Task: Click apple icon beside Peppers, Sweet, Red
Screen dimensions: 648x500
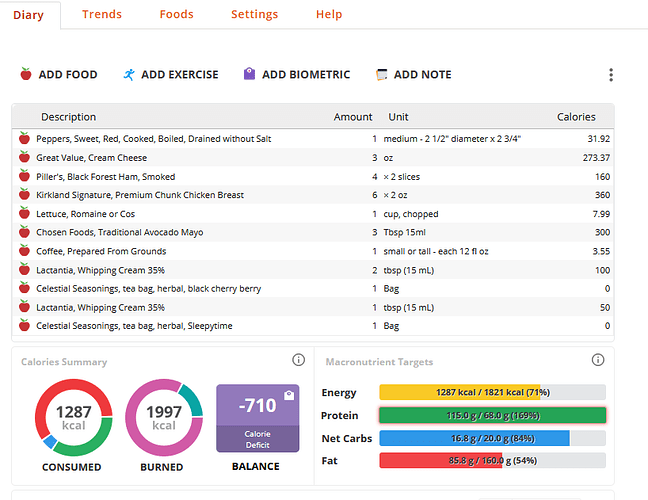Action: tap(24, 138)
